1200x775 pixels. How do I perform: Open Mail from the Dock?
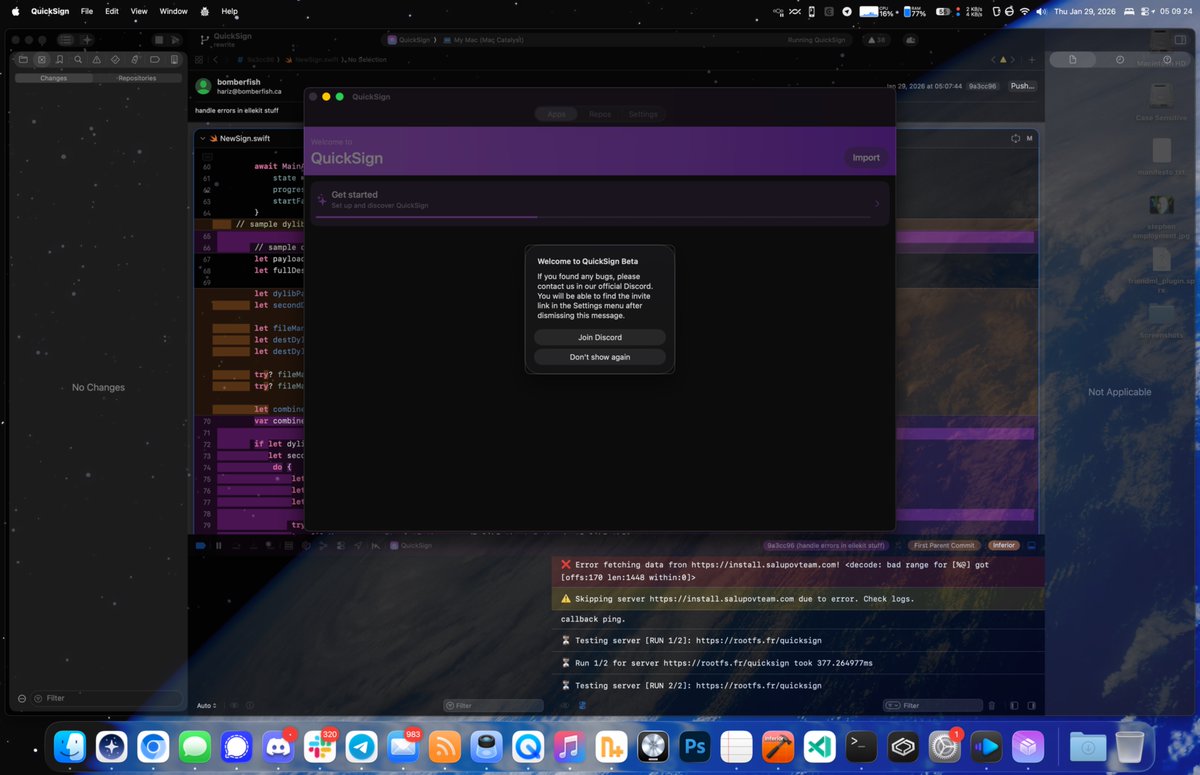click(x=403, y=746)
